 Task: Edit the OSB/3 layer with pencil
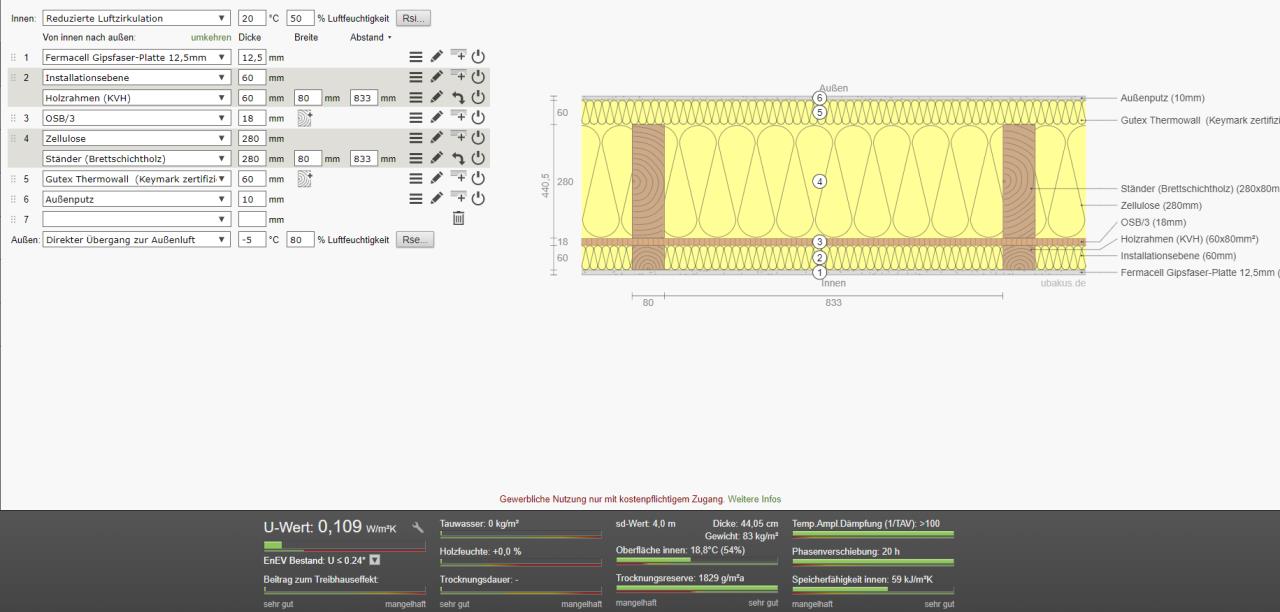pos(437,118)
